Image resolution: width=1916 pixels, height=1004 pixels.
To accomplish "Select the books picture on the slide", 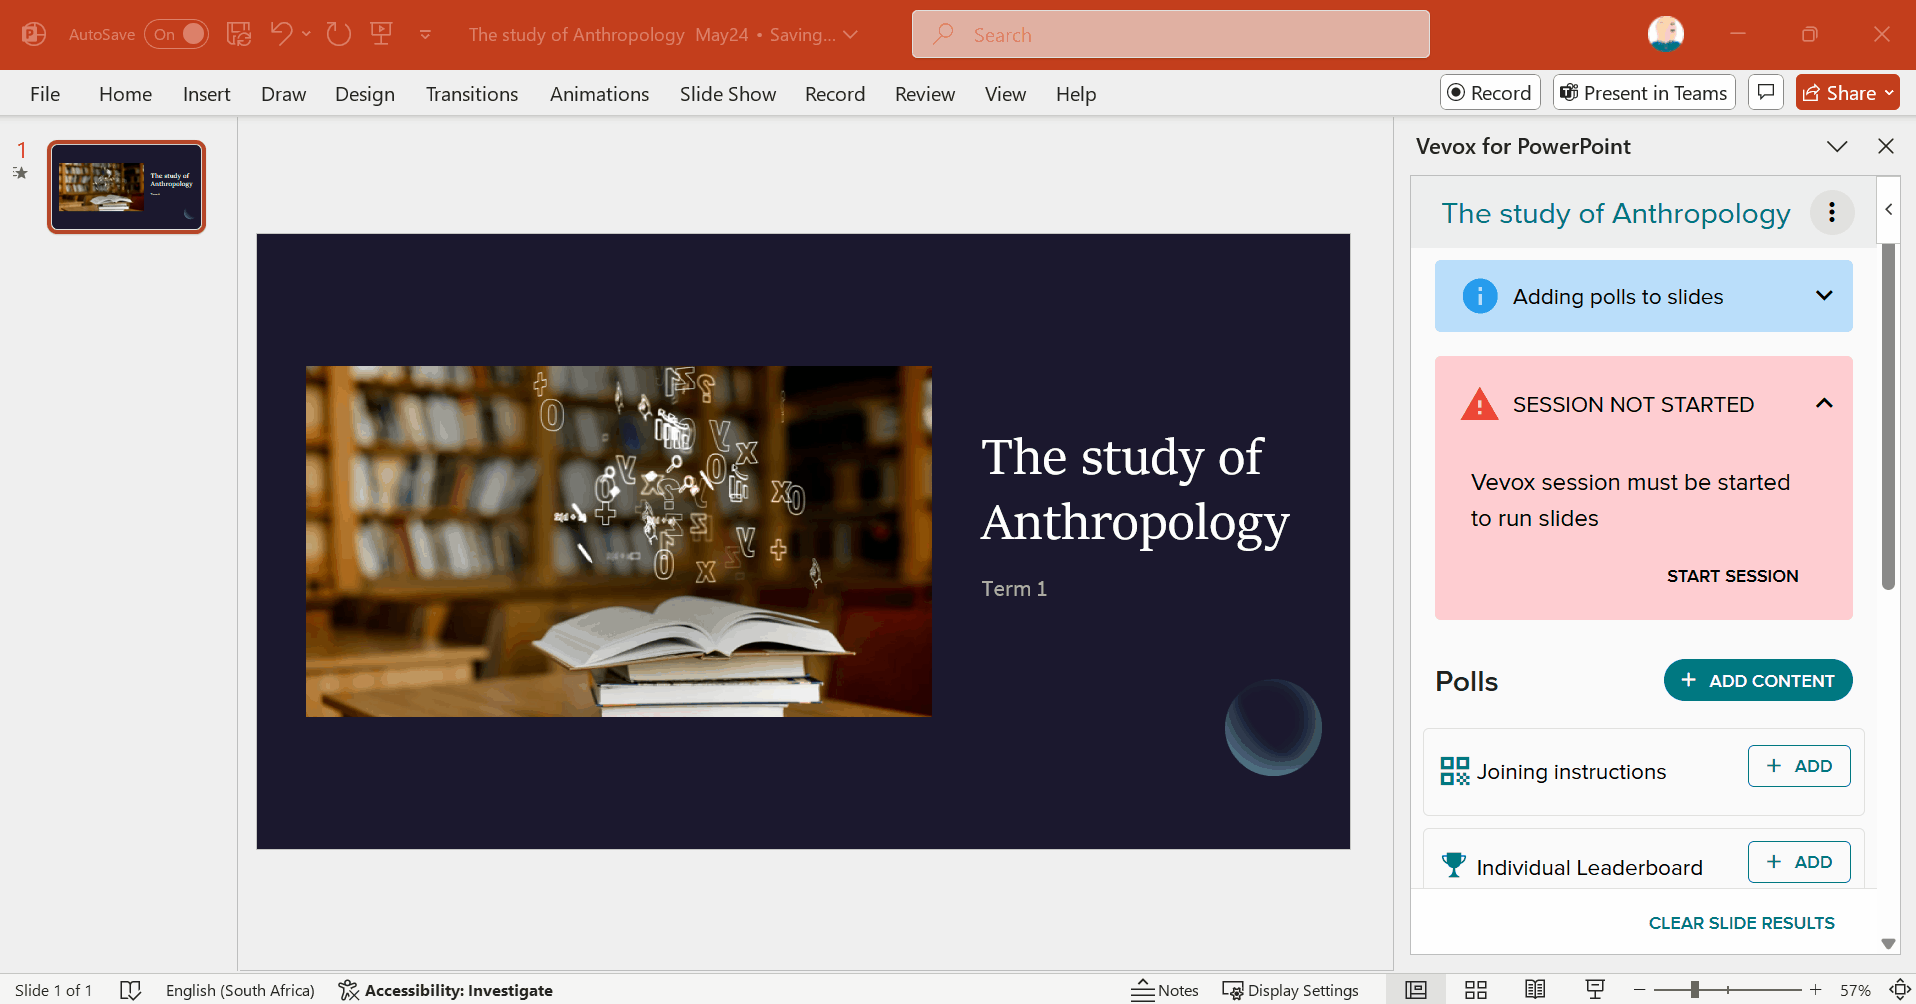I will coord(618,541).
